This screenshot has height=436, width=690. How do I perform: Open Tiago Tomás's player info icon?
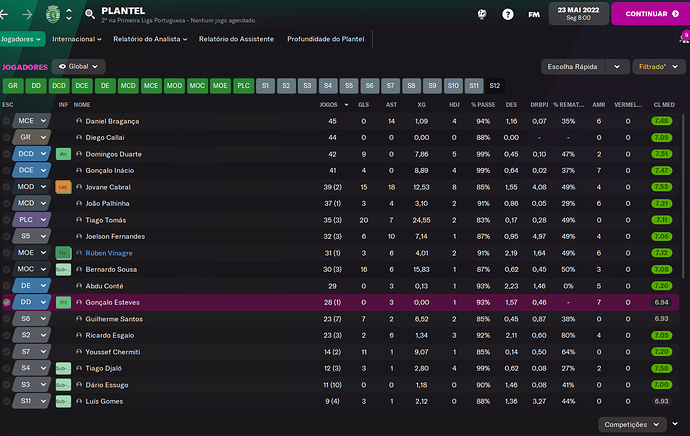79,220
